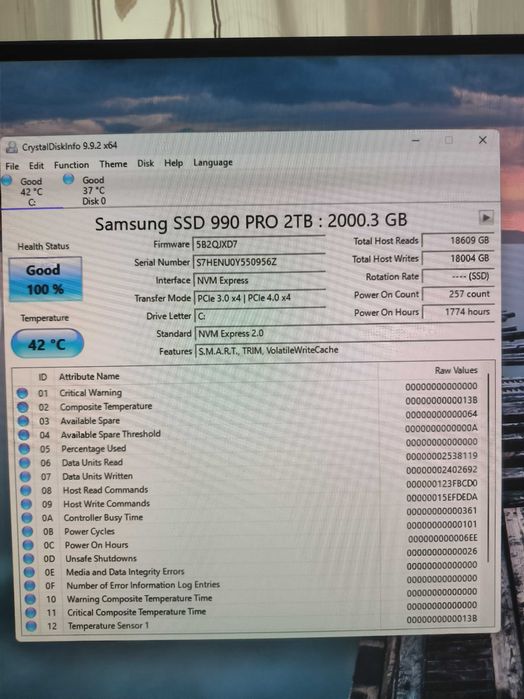Select the Data Units Written attribute name
The height and width of the screenshot is (699, 524).
(x=97, y=476)
